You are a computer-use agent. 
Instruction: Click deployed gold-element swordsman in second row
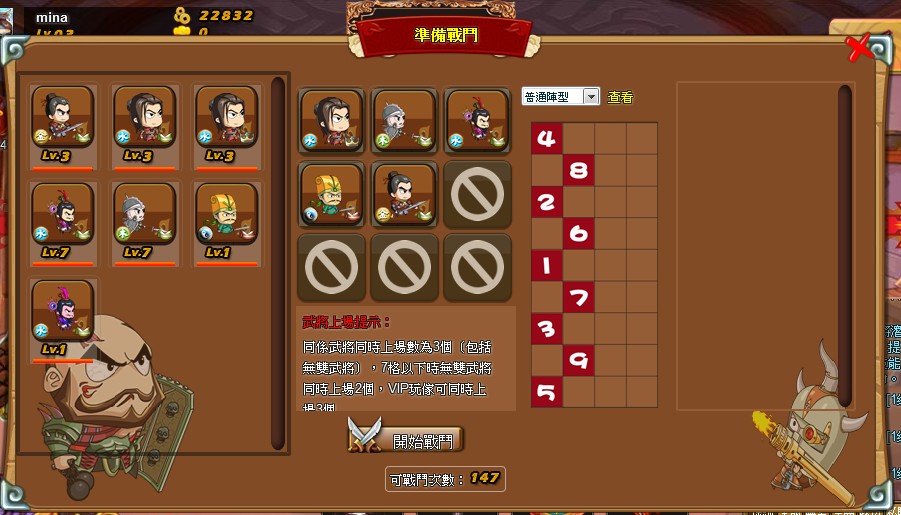(x=404, y=195)
